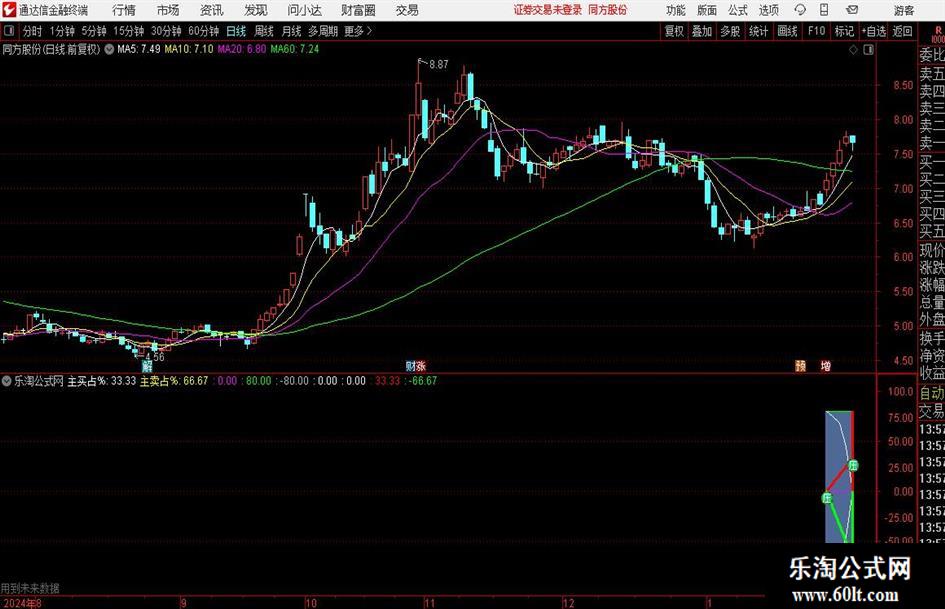
Task: Click the 标记 toolbar button
Action: tap(844, 31)
